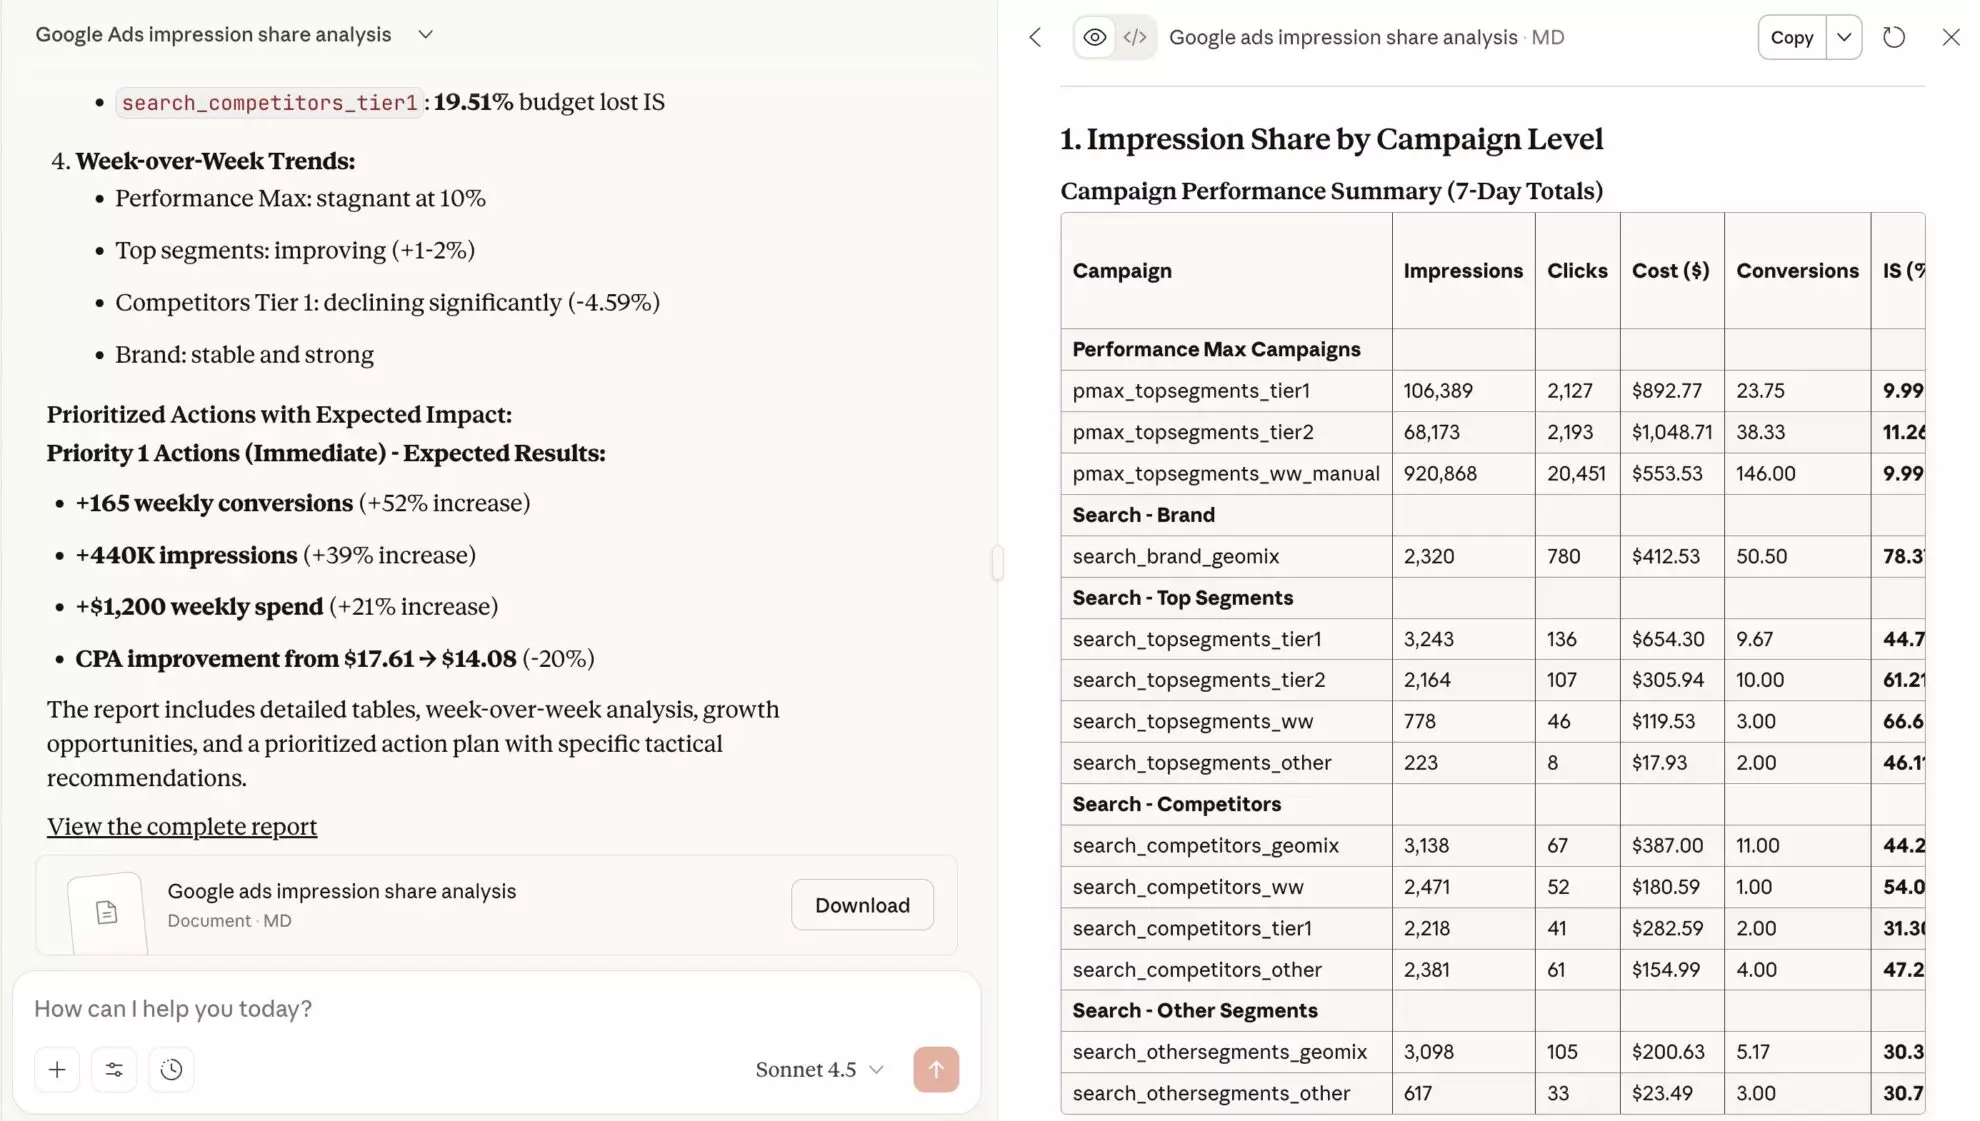Navigate back using the left chevron icon
The image size is (1980, 1121).
coord(1035,37)
